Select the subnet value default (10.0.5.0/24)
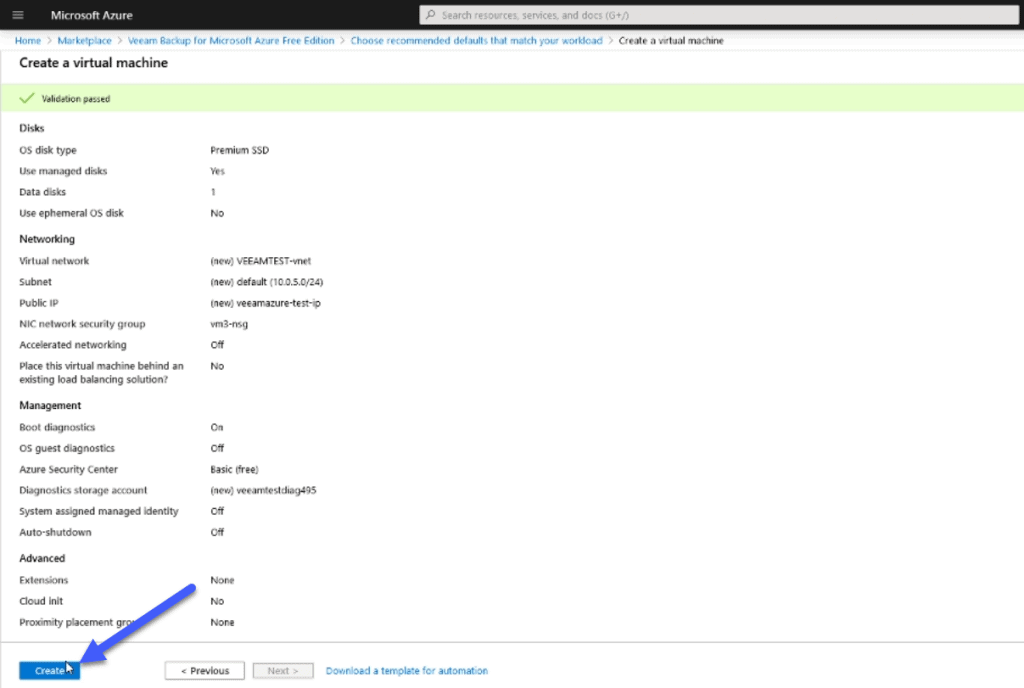The width and height of the screenshot is (1024, 688). pyautogui.click(x=266, y=282)
